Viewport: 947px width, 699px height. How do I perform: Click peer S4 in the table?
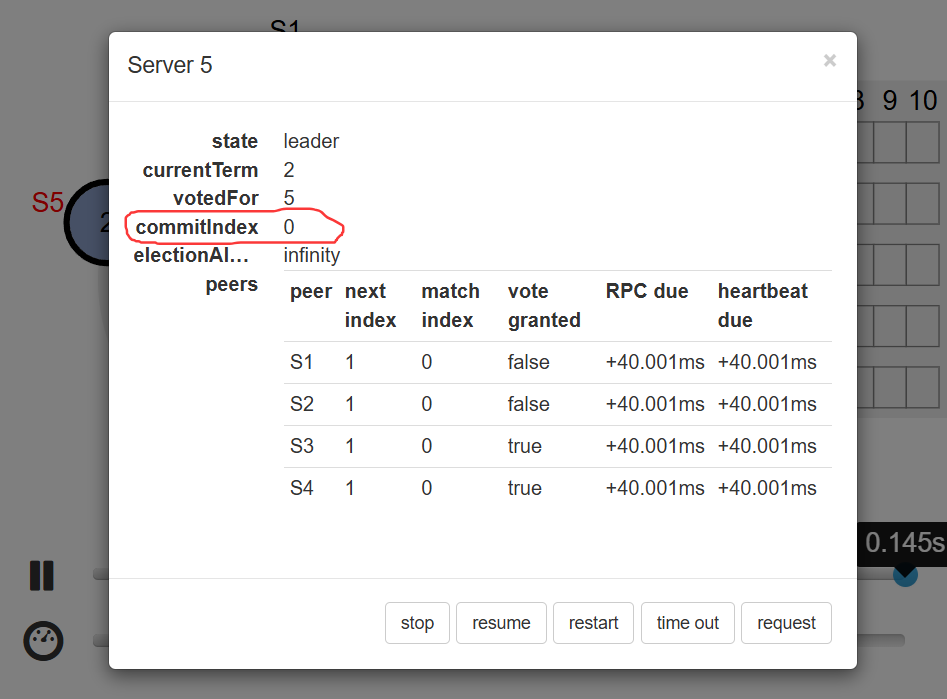(x=301, y=488)
